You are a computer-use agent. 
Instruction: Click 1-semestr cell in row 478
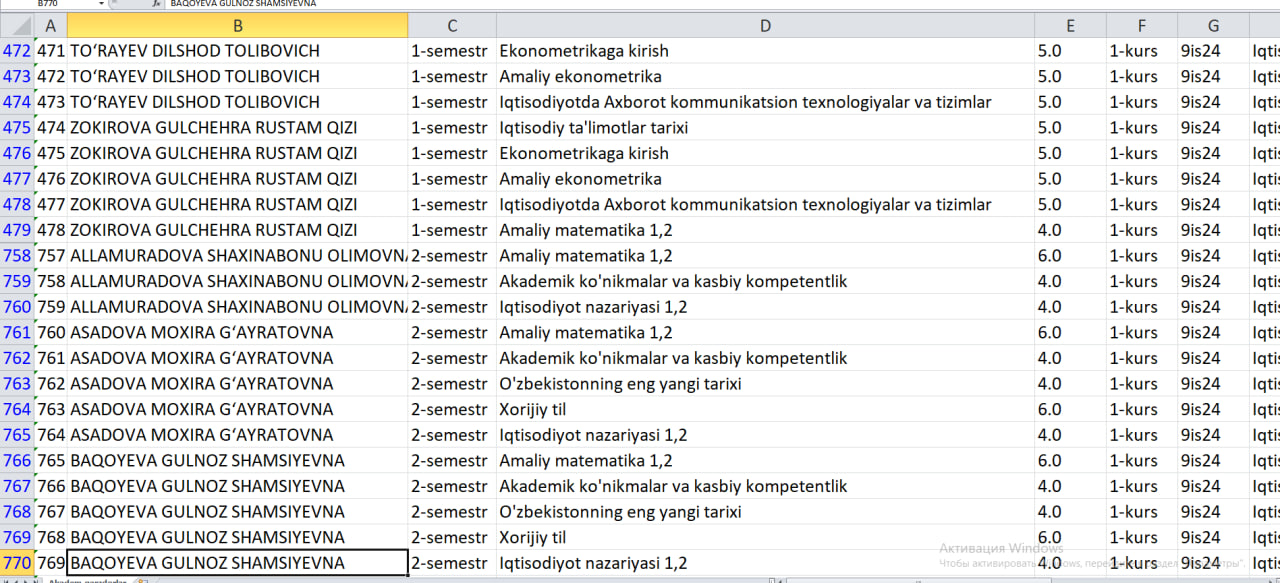coord(452,204)
